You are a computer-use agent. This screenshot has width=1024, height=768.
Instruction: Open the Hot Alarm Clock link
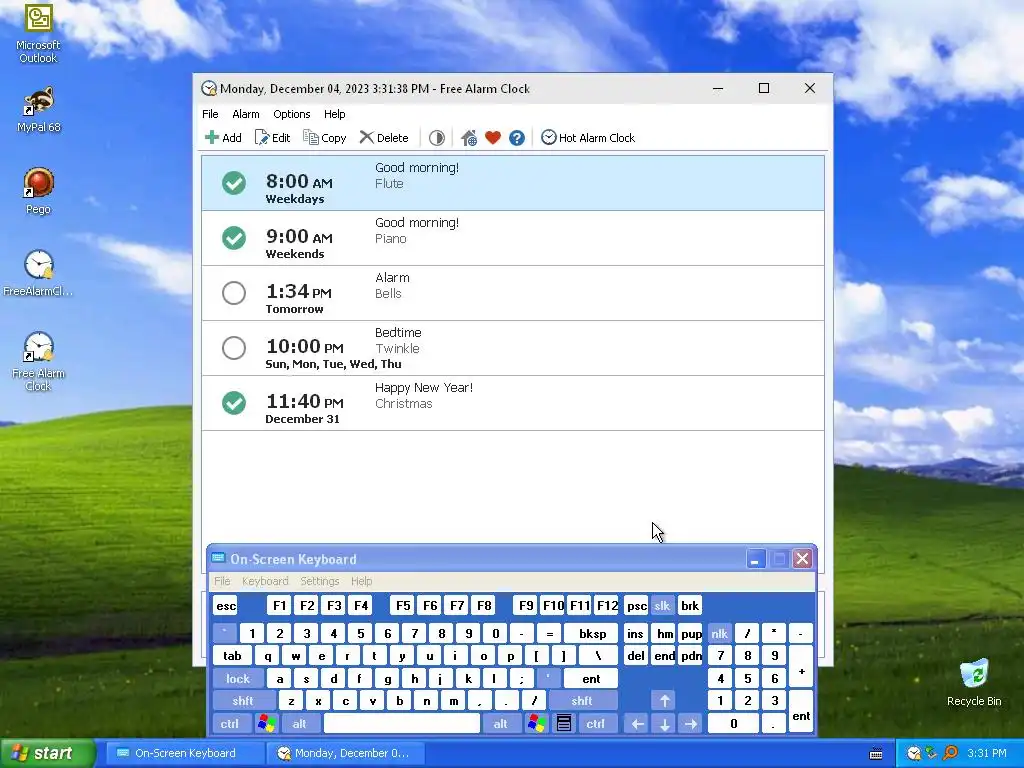[588, 138]
